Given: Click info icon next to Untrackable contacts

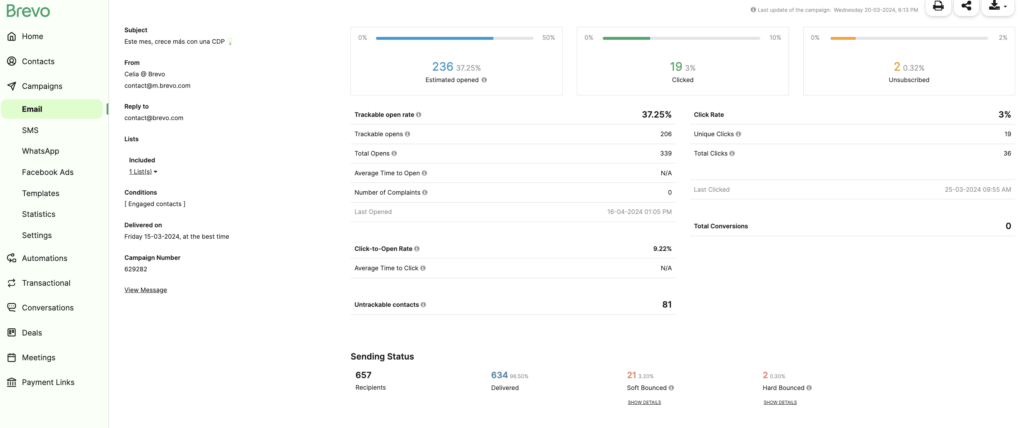Looking at the screenshot, I should click(x=424, y=305).
